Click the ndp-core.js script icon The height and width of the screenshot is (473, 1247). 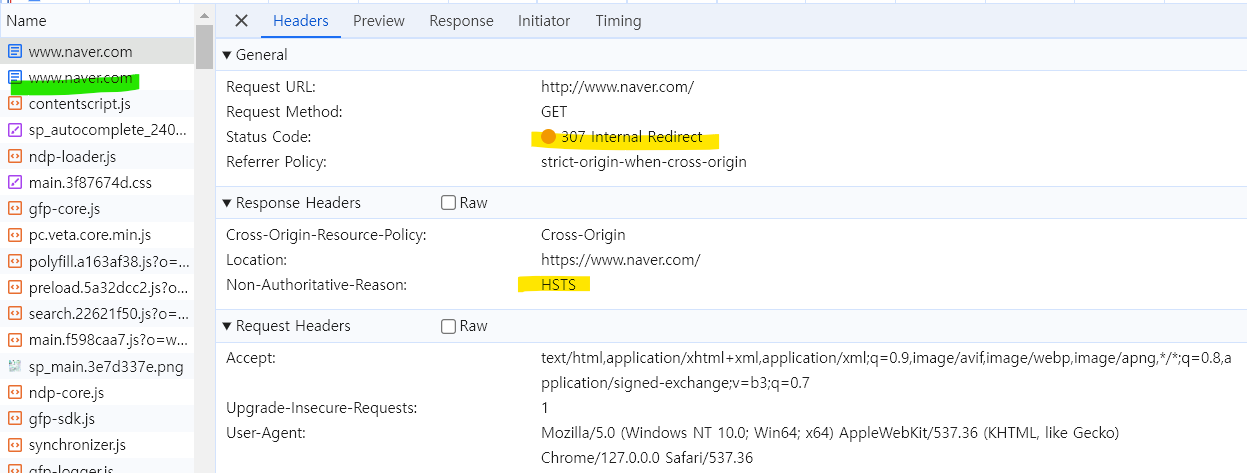(15, 393)
